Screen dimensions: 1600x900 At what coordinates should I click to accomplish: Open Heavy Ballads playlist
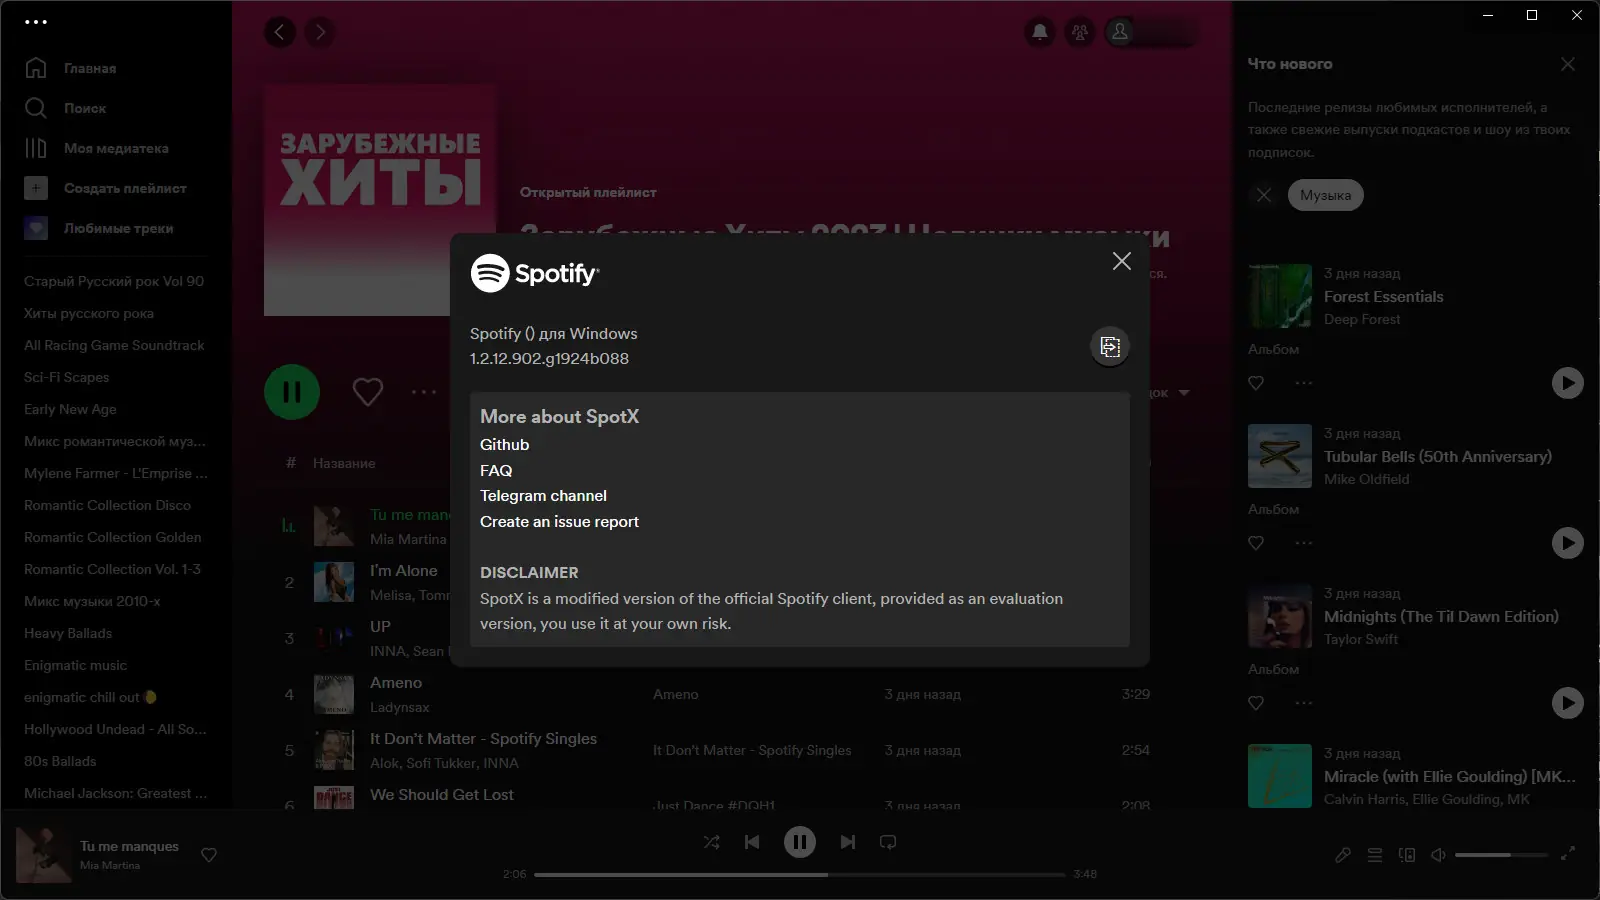(x=68, y=633)
